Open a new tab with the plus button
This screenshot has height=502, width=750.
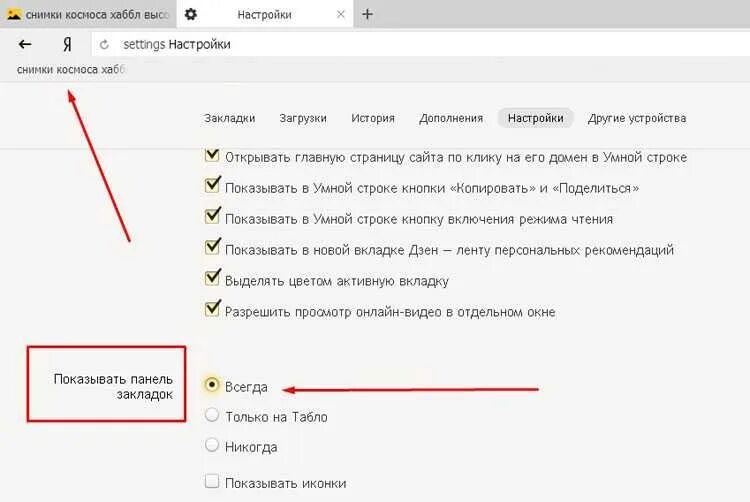point(367,14)
